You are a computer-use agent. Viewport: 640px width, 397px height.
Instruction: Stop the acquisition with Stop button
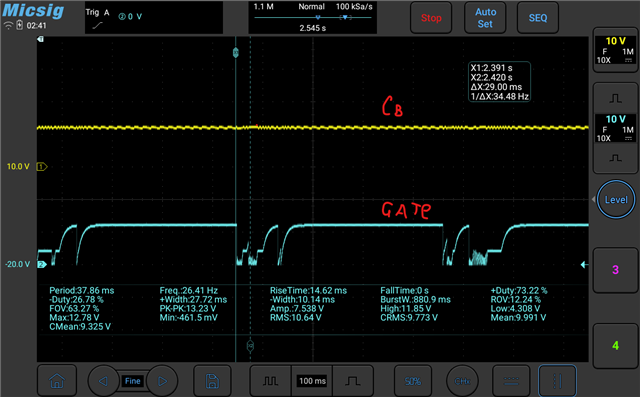(431, 18)
